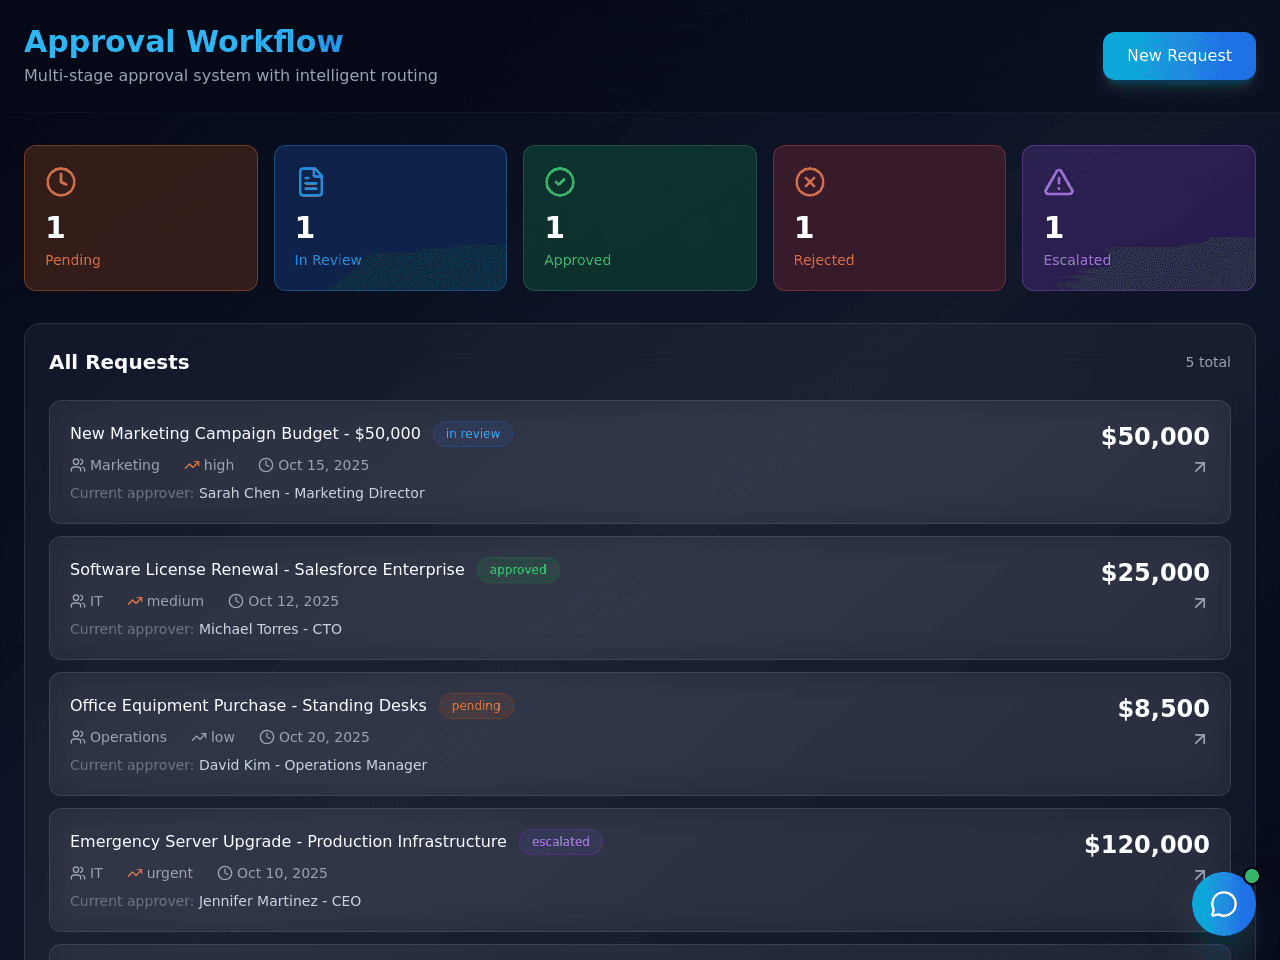Click the clock icon beside Oct 15, 2025
The width and height of the screenshot is (1280, 960).
[x=266, y=465]
